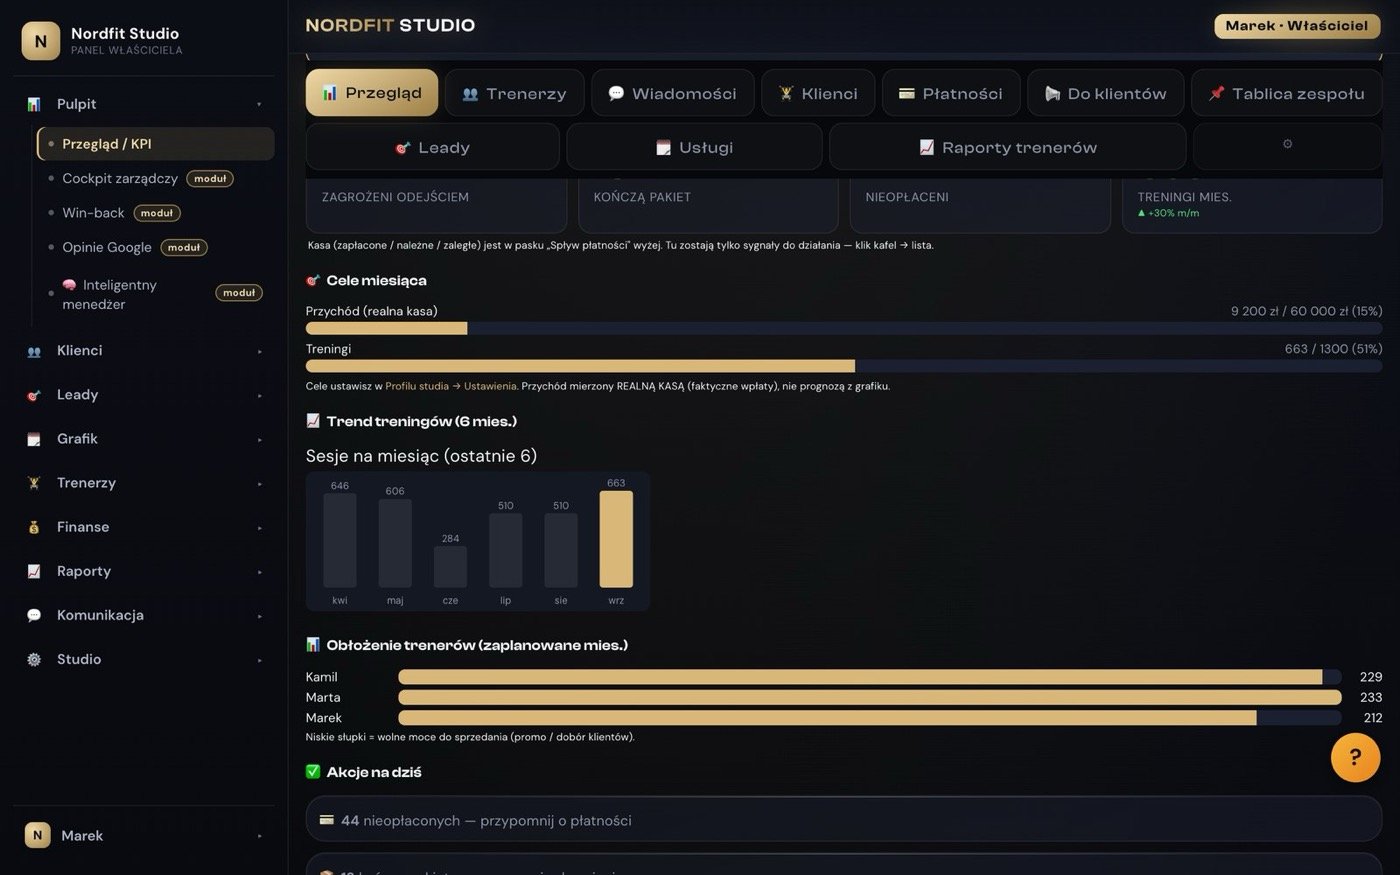Select Win-back in sidebar
The width and height of the screenshot is (1400, 875).
point(93,213)
